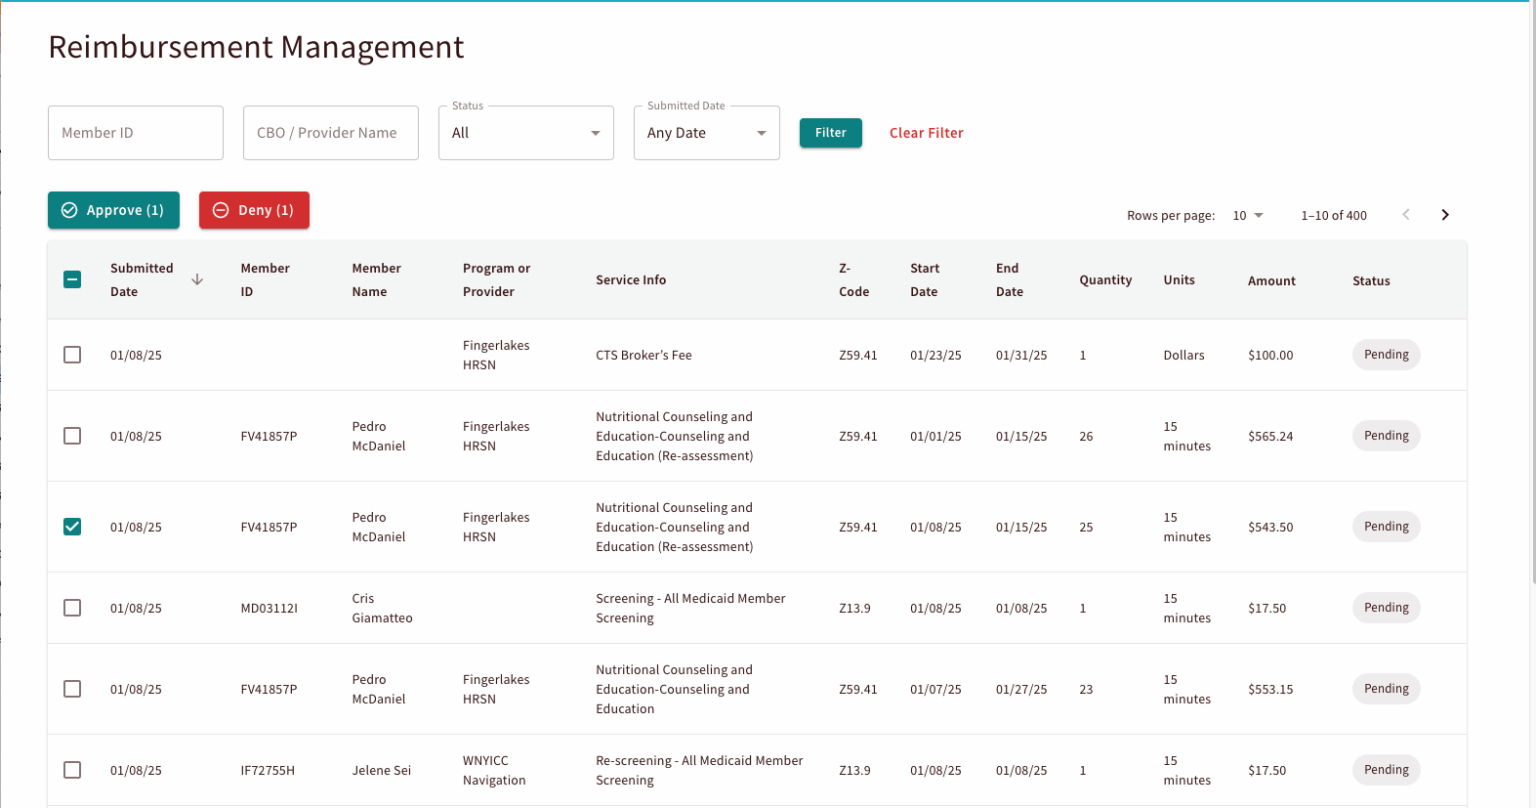Click the Submitted Date sort arrow icon
Screen dimensions: 1536x808
pos(197,280)
